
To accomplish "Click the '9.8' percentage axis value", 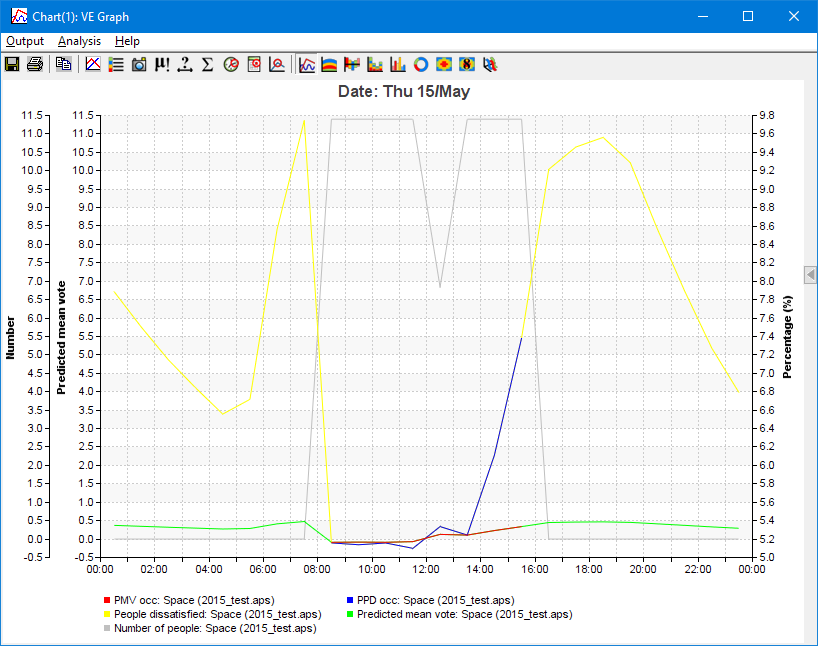I will tap(766, 115).
